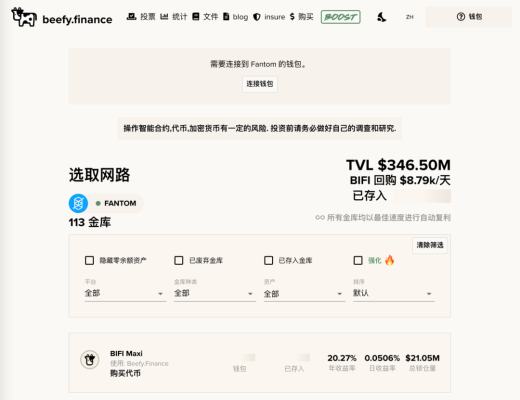Click the BIFI 回购 $8.79k/天 text
520x400 pixels.
click(x=400, y=180)
